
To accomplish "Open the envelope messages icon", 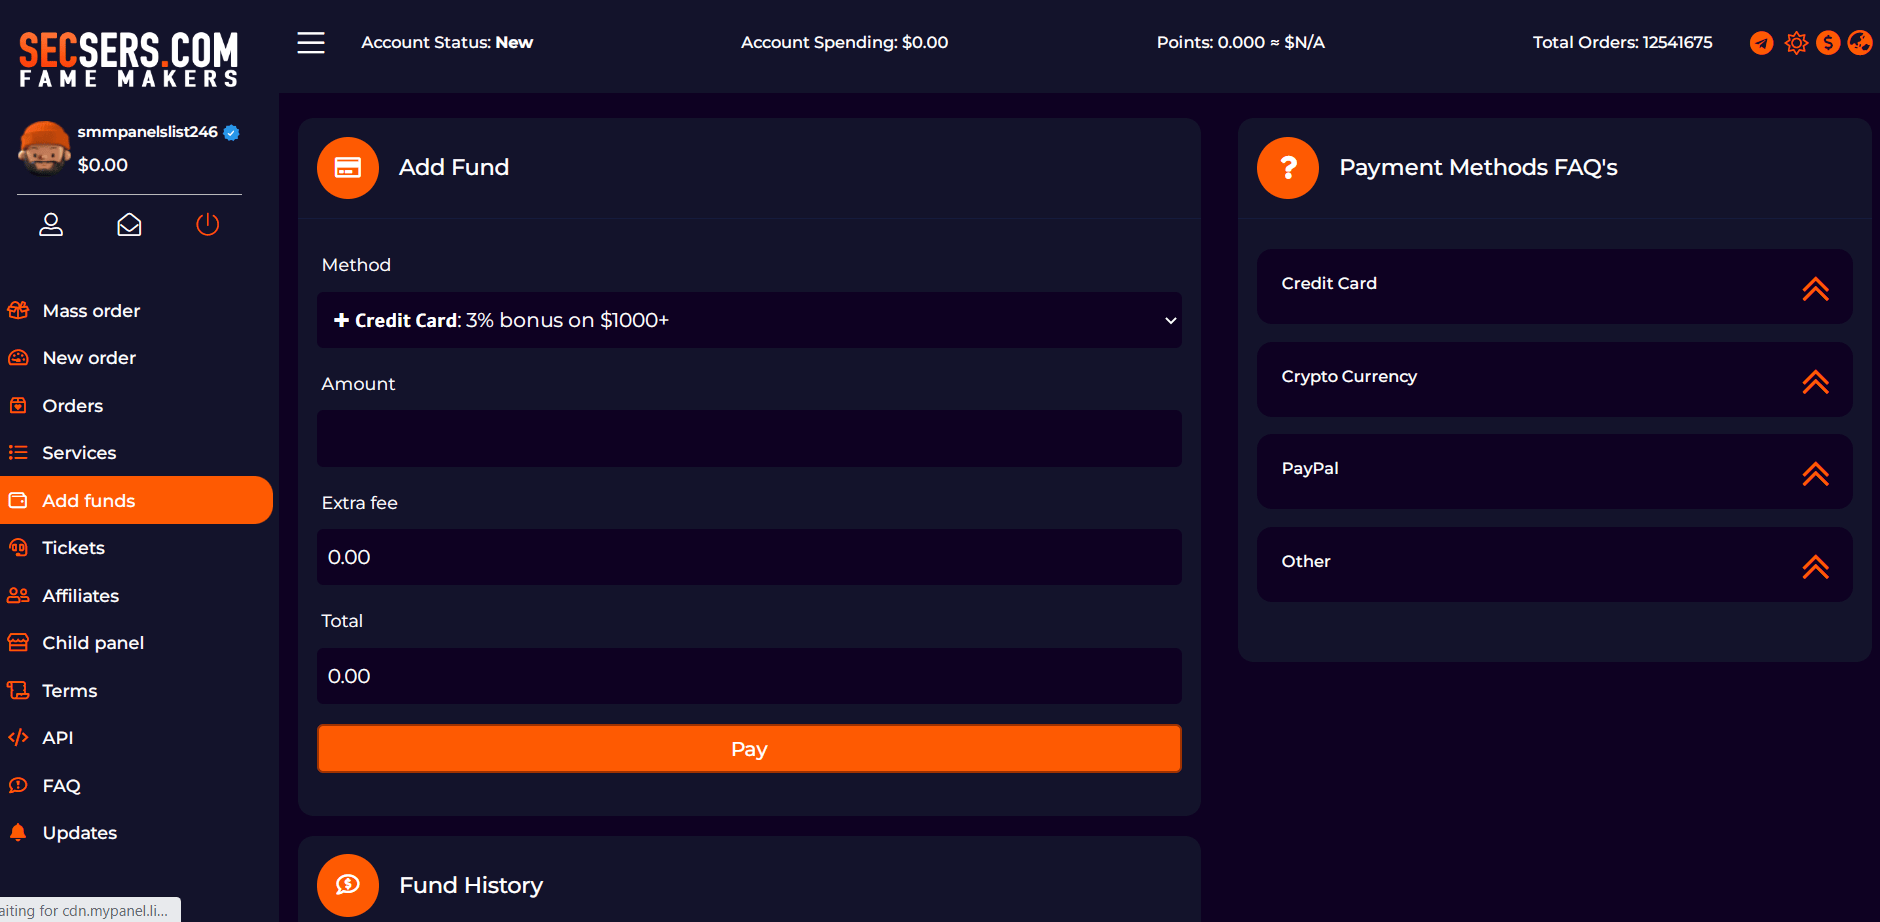I will pos(129,225).
